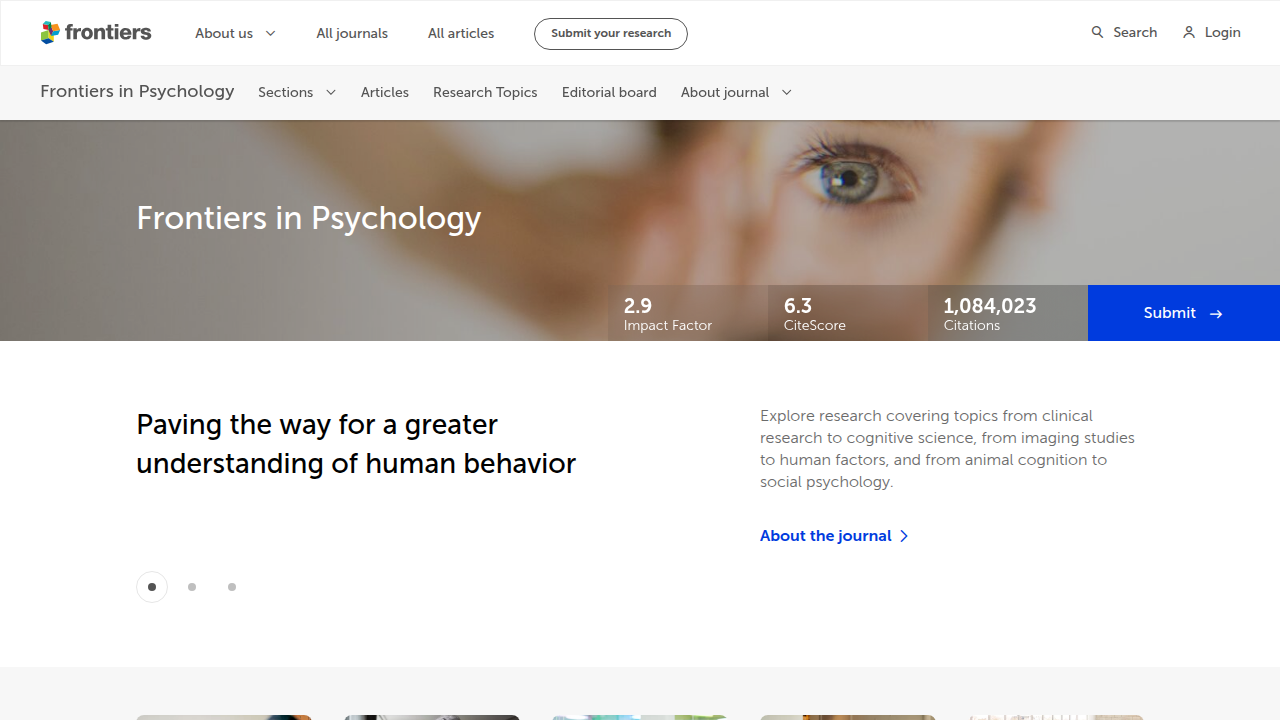Click the chevron next to About the journal
This screenshot has height=720, width=1280.
904,536
